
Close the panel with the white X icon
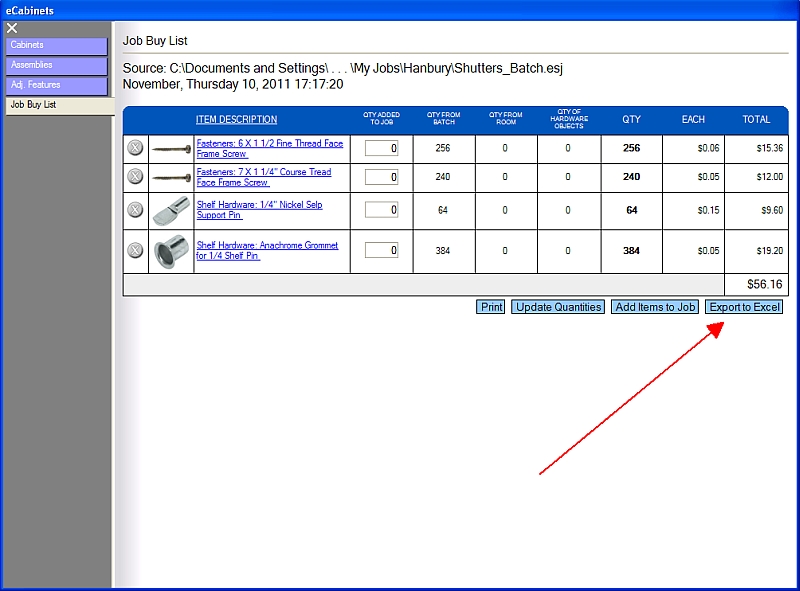tap(12, 28)
